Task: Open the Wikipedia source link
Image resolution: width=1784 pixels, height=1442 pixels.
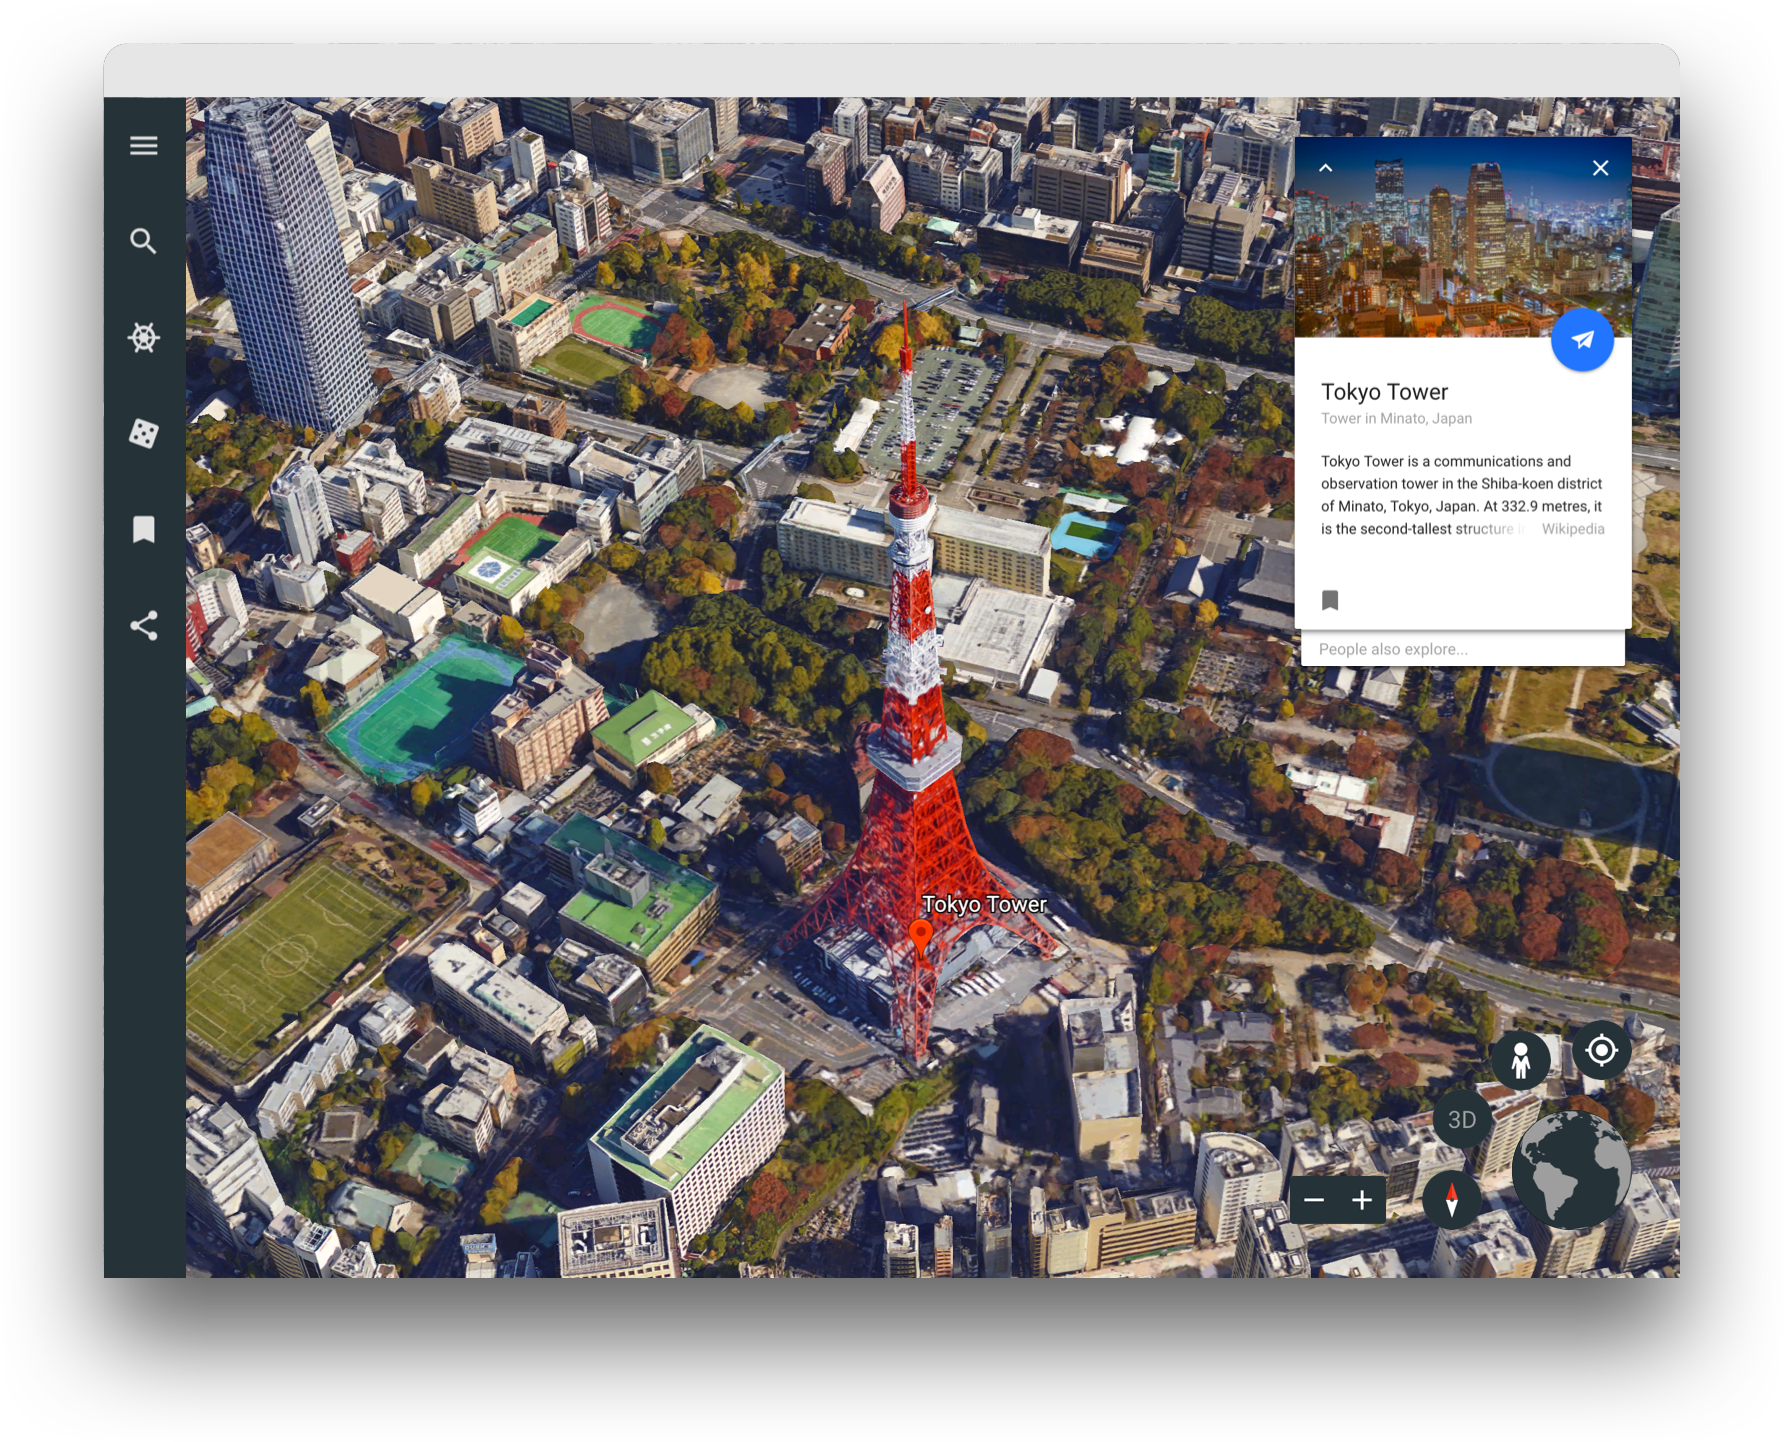Action: click(1572, 529)
